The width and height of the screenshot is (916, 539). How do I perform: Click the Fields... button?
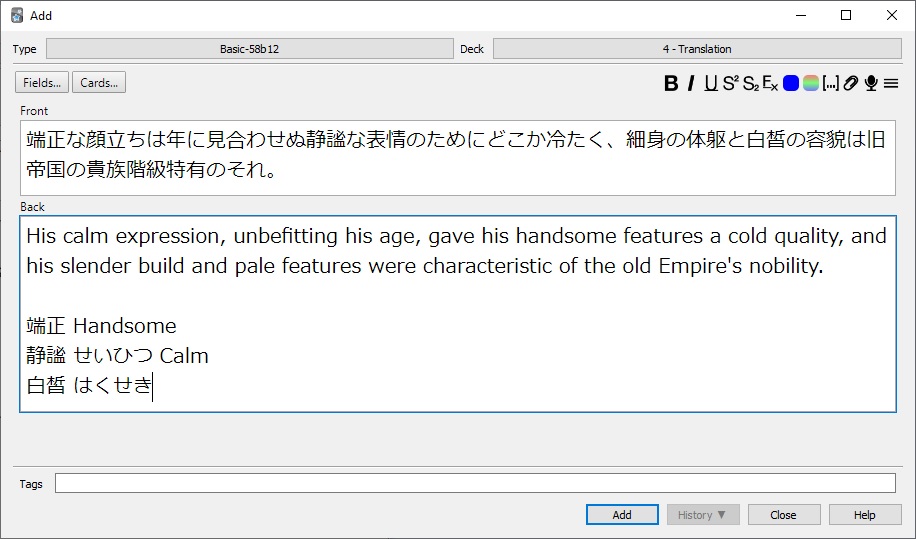[x=42, y=83]
